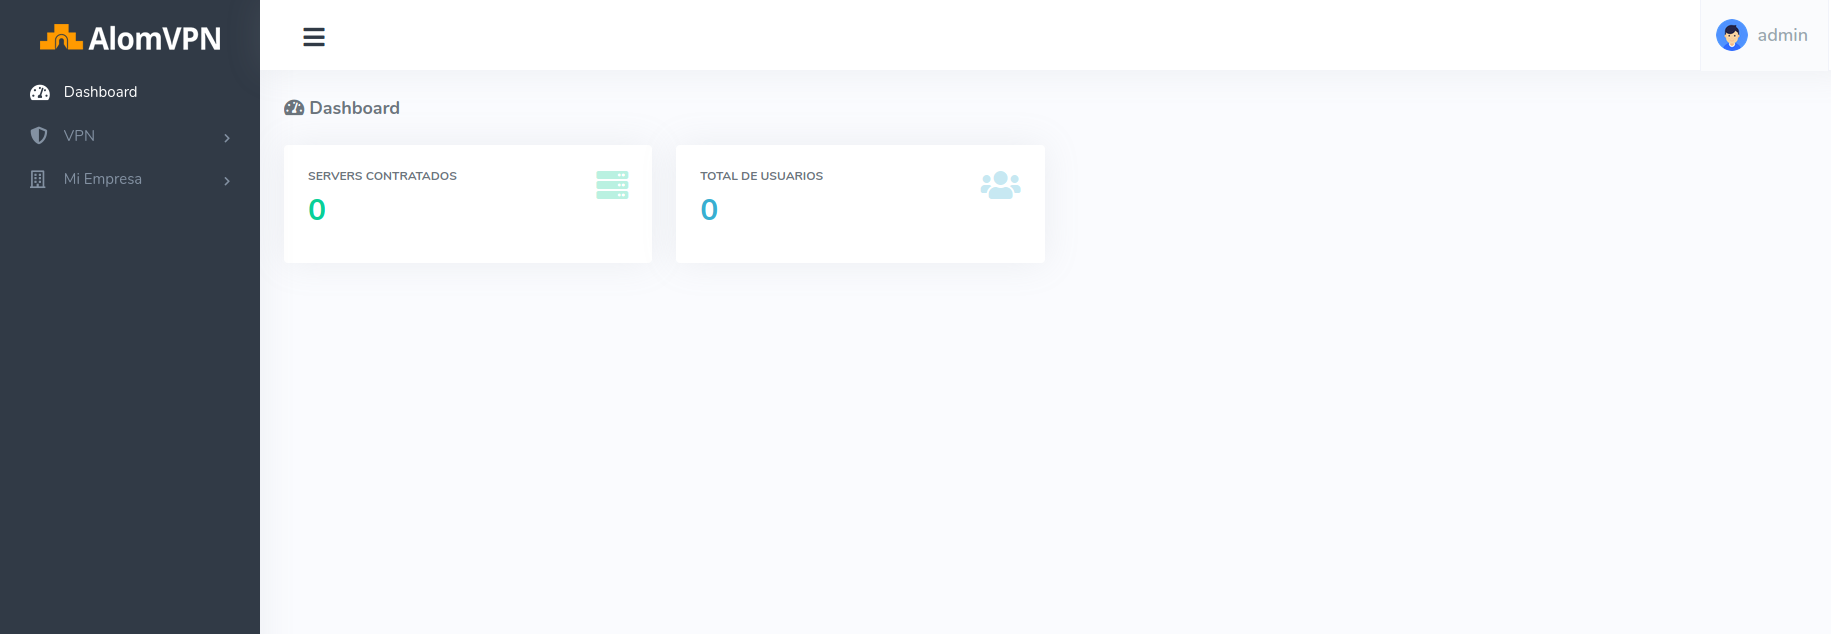
Task: Click the AlomVPN brand name text
Action: 155,39
